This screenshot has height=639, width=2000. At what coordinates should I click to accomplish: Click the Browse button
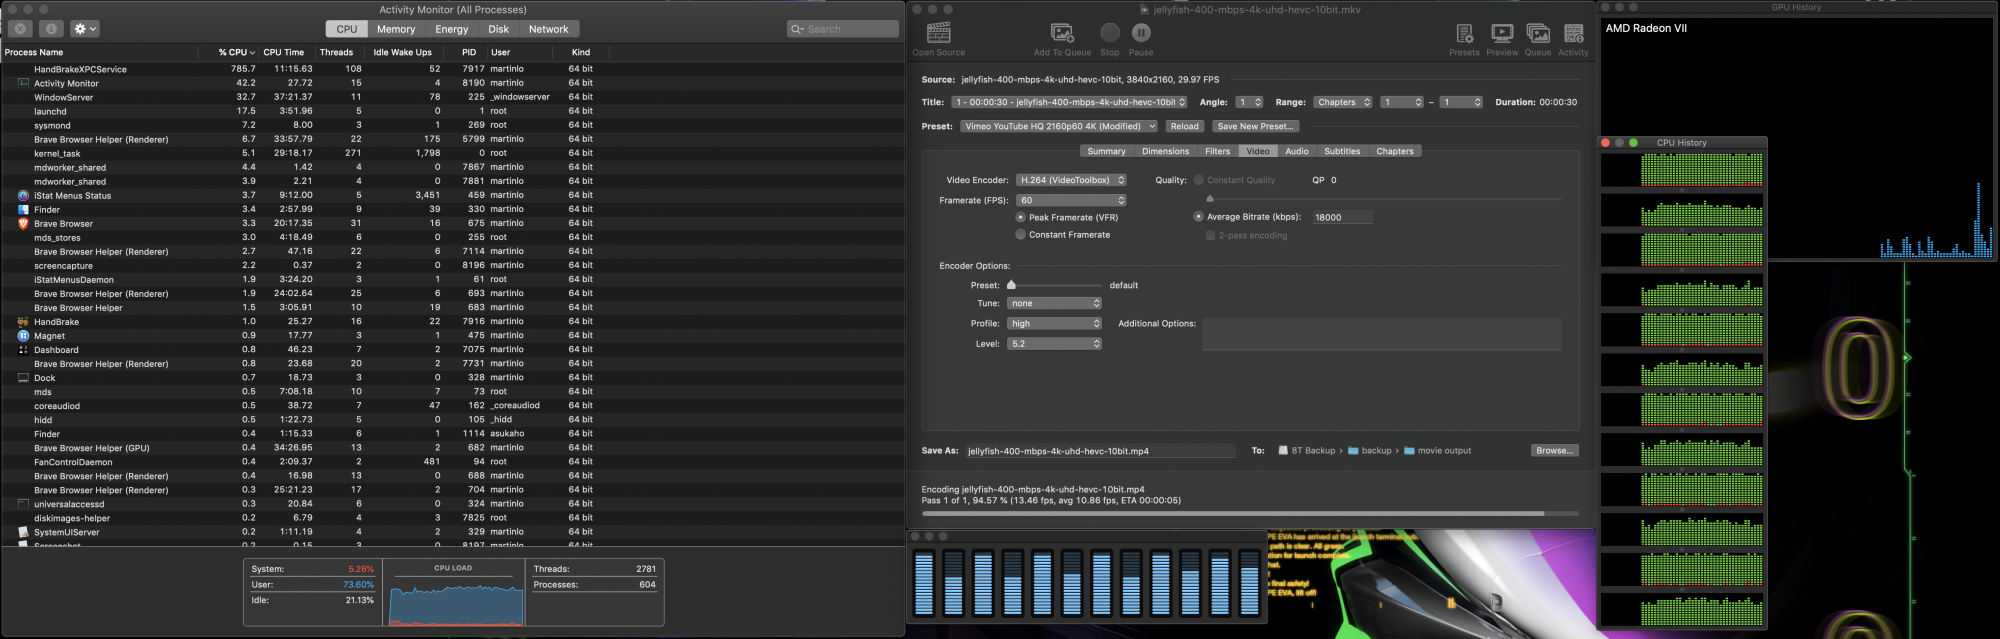(x=1554, y=451)
